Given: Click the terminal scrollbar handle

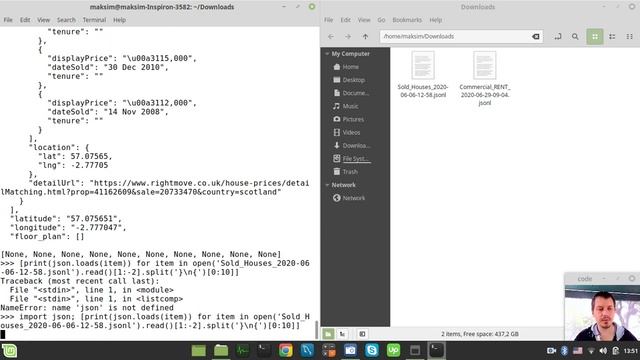Looking at the screenshot, I should 317,330.
